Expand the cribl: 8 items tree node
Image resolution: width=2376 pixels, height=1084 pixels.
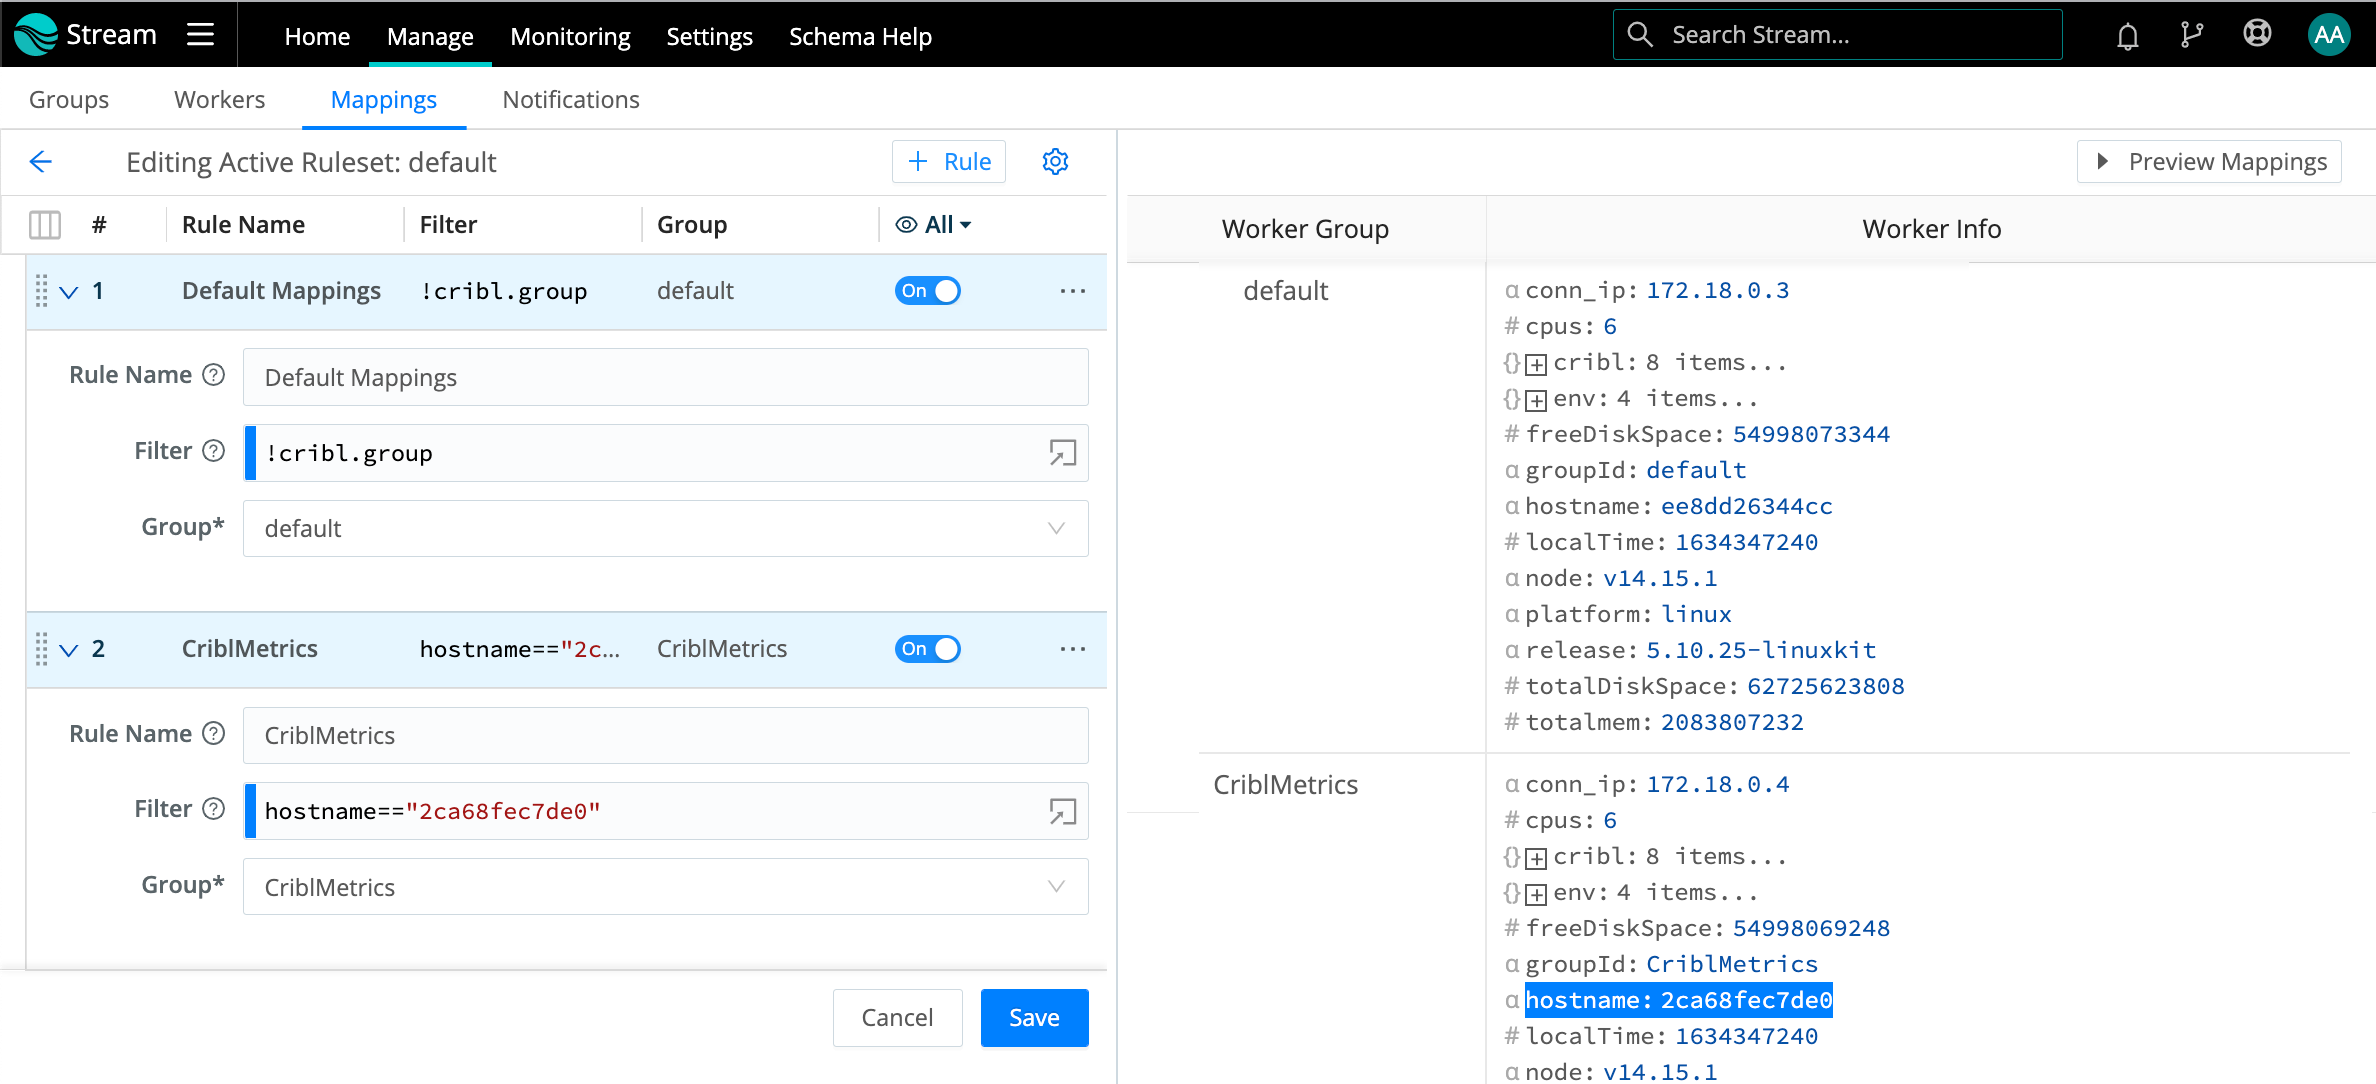[1536, 362]
